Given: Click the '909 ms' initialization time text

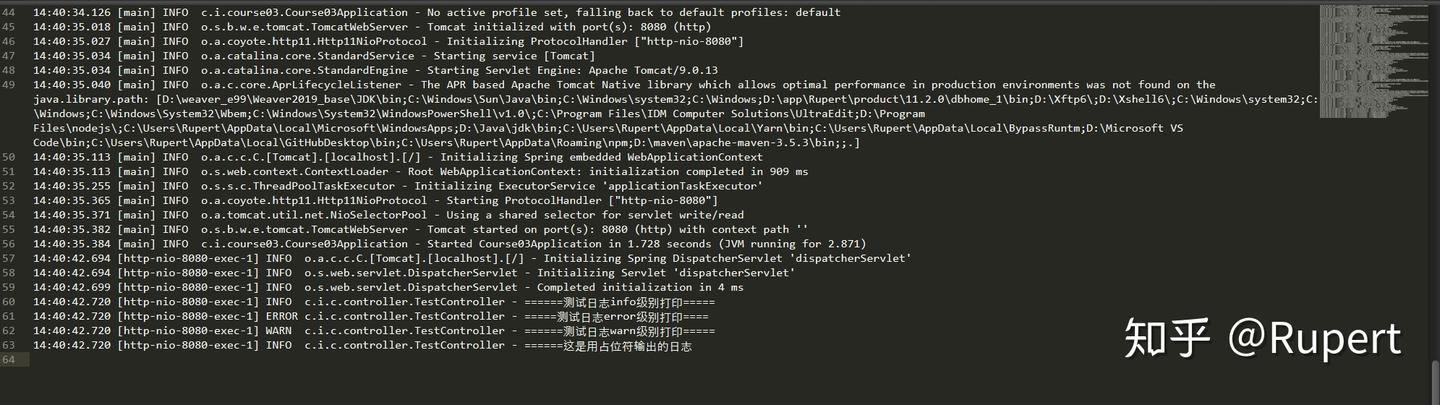Looking at the screenshot, I should point(786,172).
